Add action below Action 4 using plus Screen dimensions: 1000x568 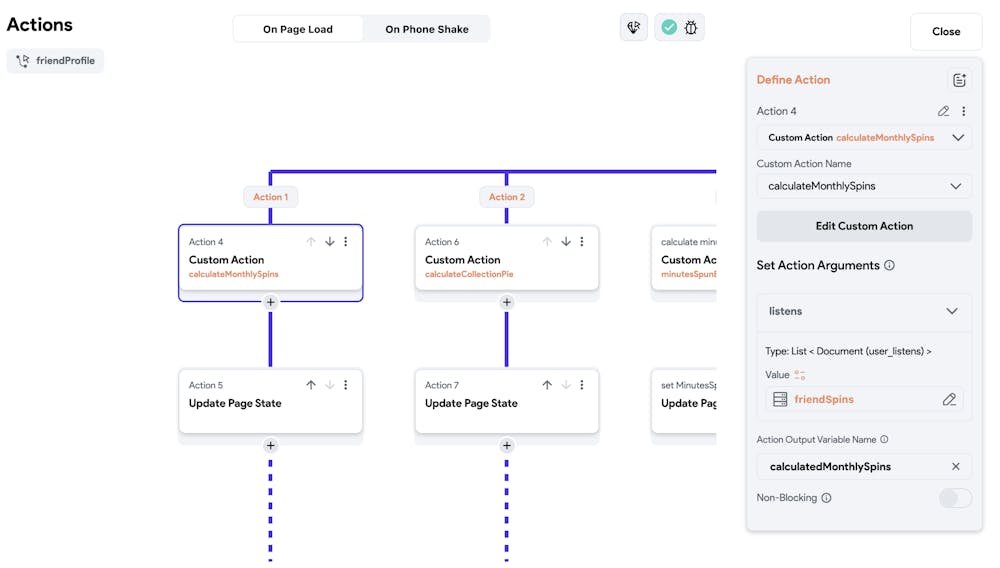coord(270,302)
